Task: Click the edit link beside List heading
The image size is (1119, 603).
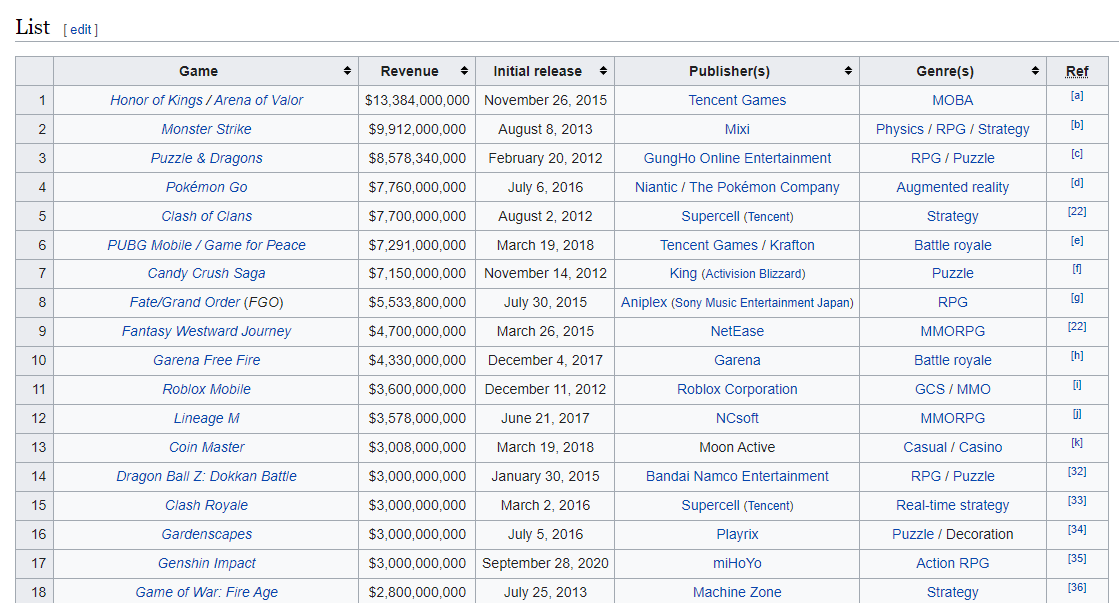Action: coord(81,29)
